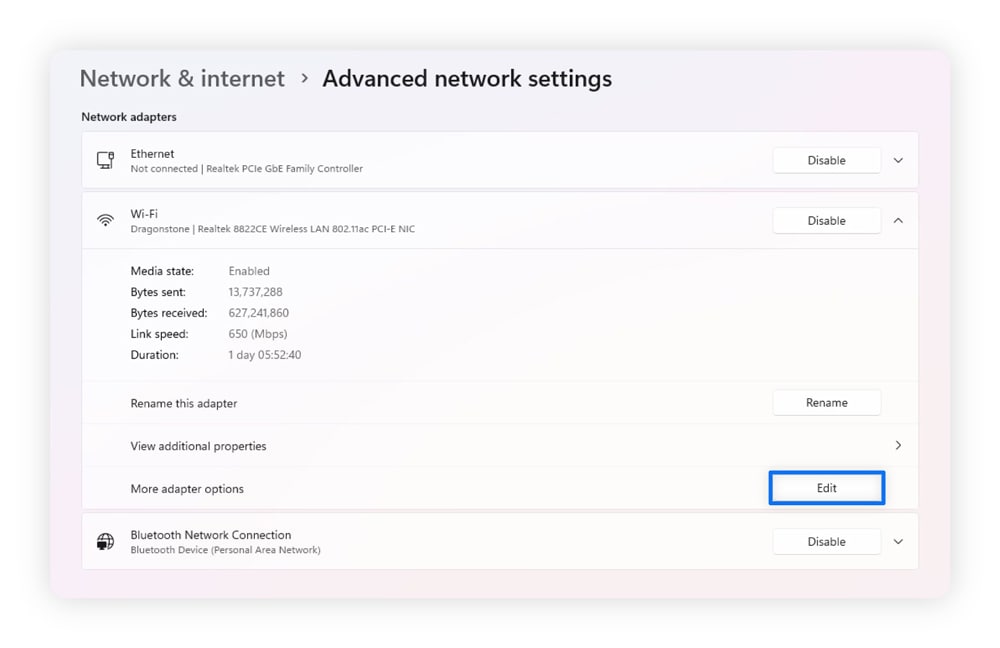
Task: Click the Advanced network settings breadcrumb
Action: click(x=466, y=78)
